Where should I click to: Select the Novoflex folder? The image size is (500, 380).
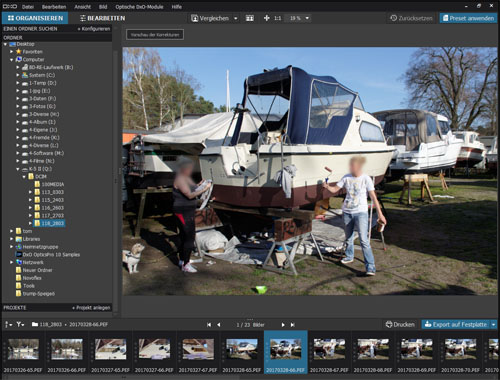click(32, 278)
